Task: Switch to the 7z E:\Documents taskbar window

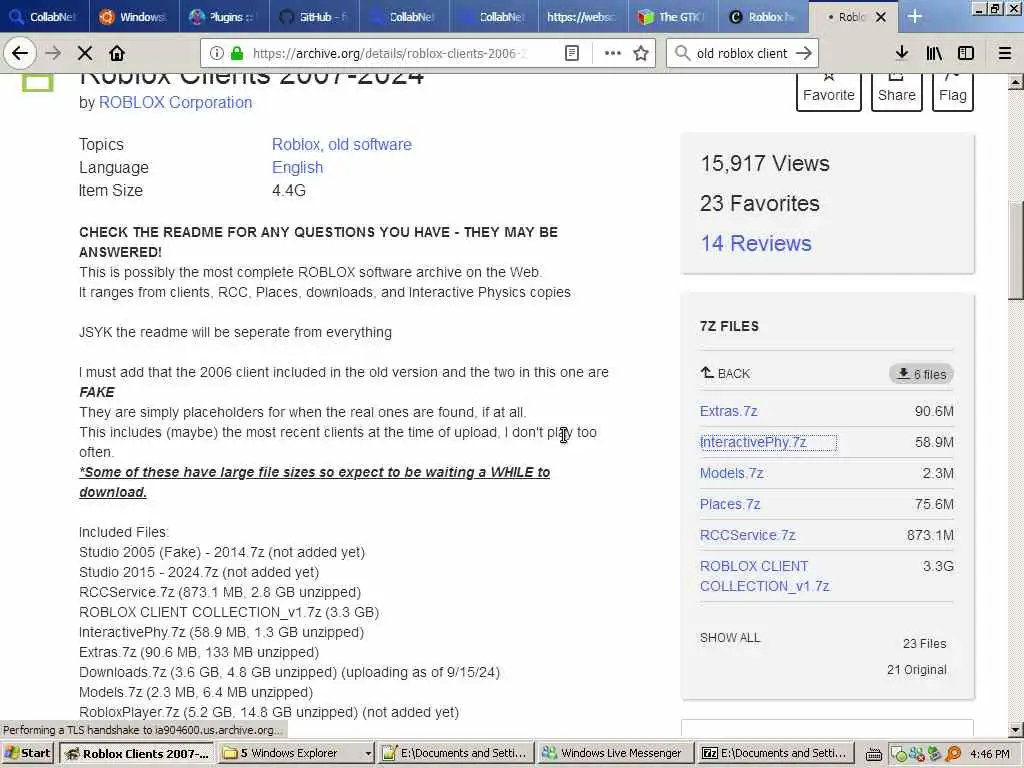Action: pos(777,753)
